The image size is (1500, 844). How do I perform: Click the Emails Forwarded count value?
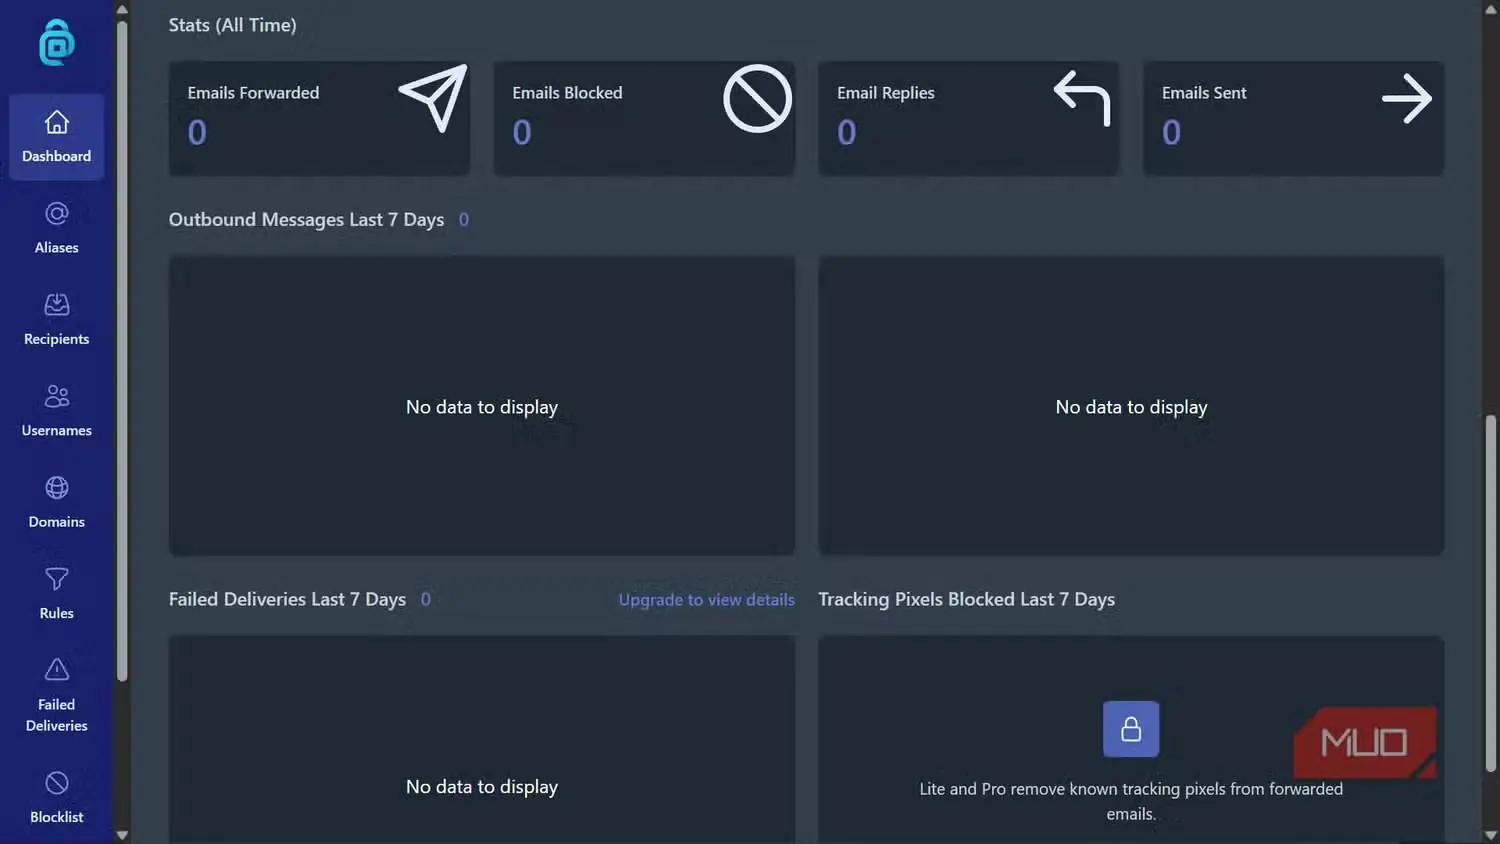pyautogui.click(x=197, y=132)
